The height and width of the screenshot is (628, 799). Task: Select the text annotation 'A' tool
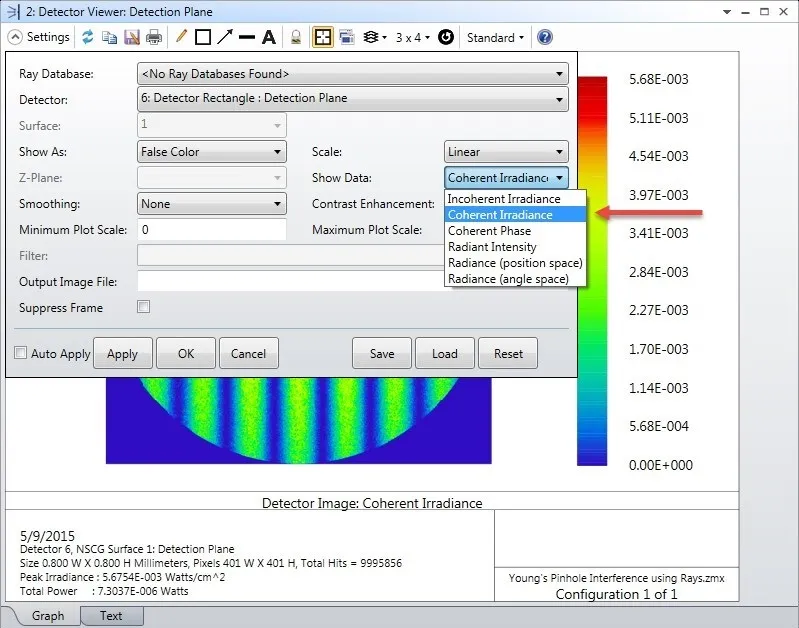(x=268, y=37)
